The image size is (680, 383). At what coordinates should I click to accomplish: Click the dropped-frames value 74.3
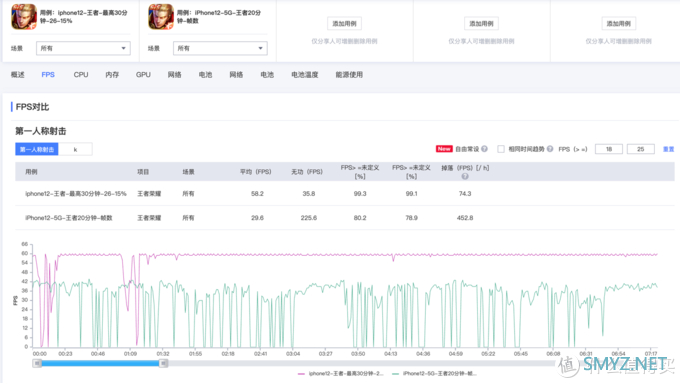465,193
